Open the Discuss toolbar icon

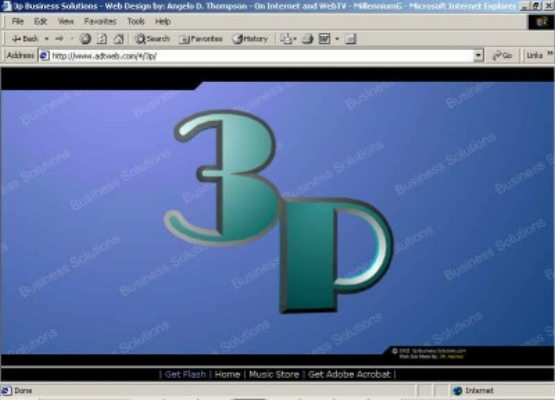pos(350,39)
